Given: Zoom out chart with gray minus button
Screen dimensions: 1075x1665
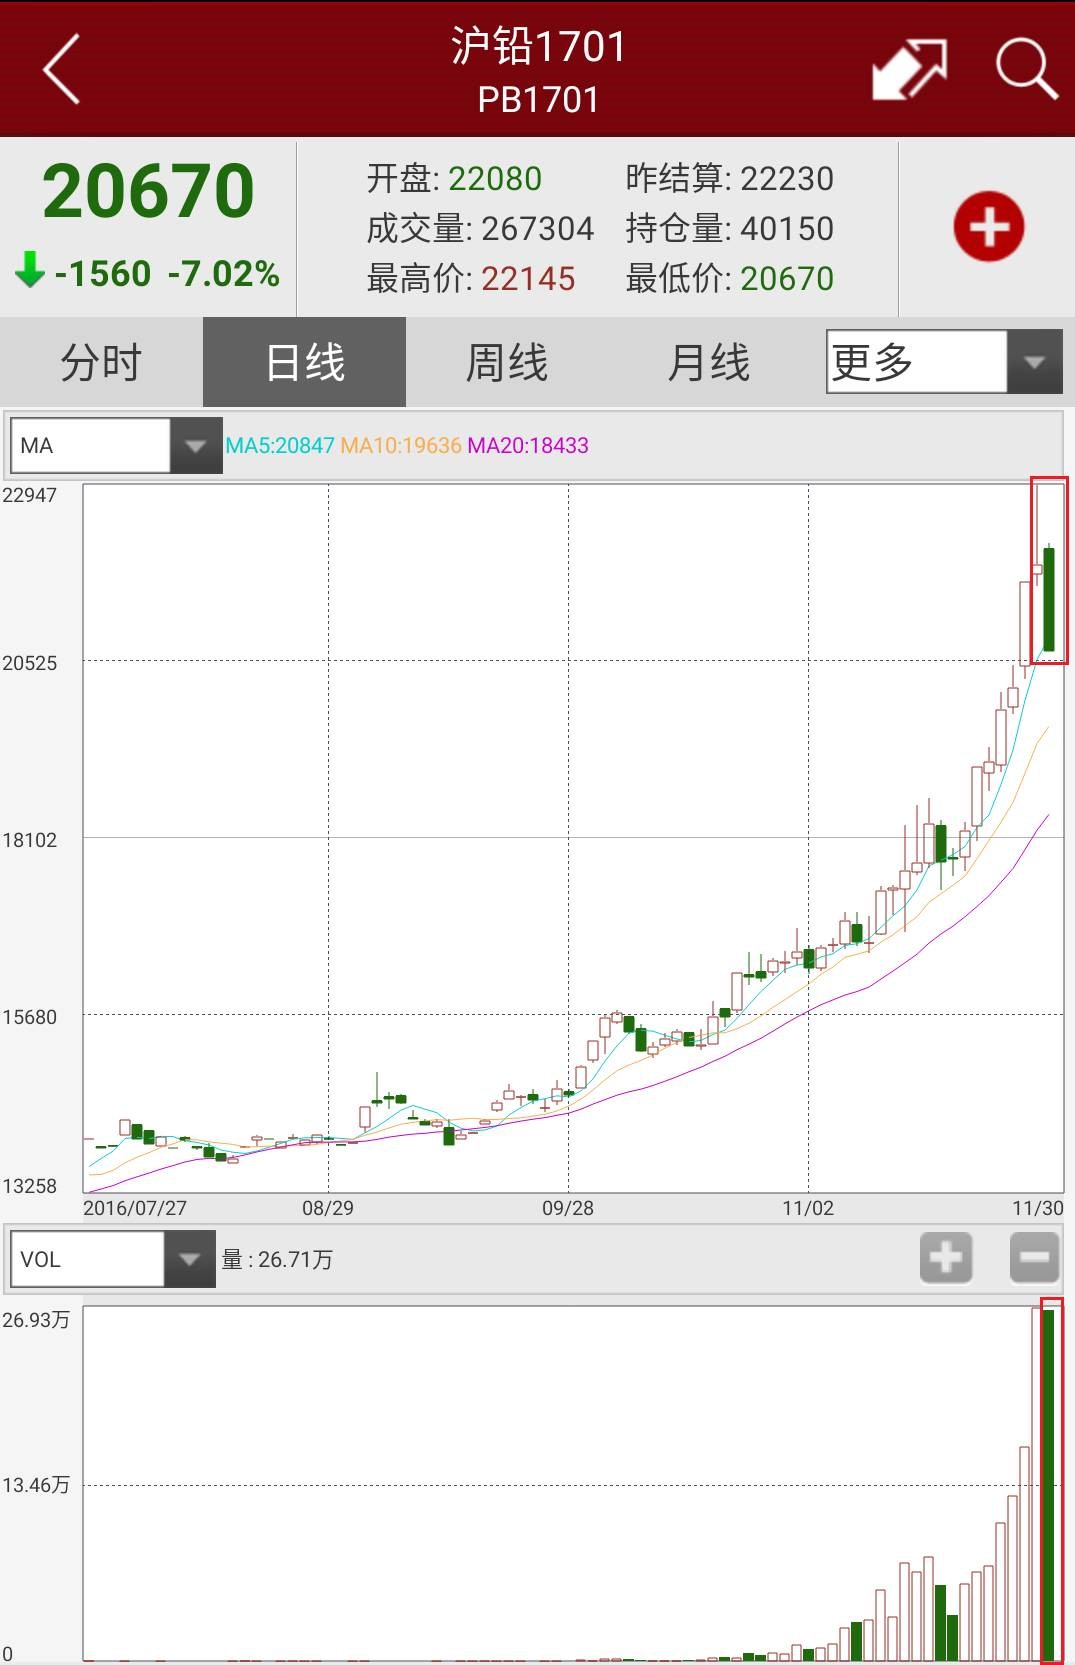Looking at the screenshot, I should point(1034,1257).
